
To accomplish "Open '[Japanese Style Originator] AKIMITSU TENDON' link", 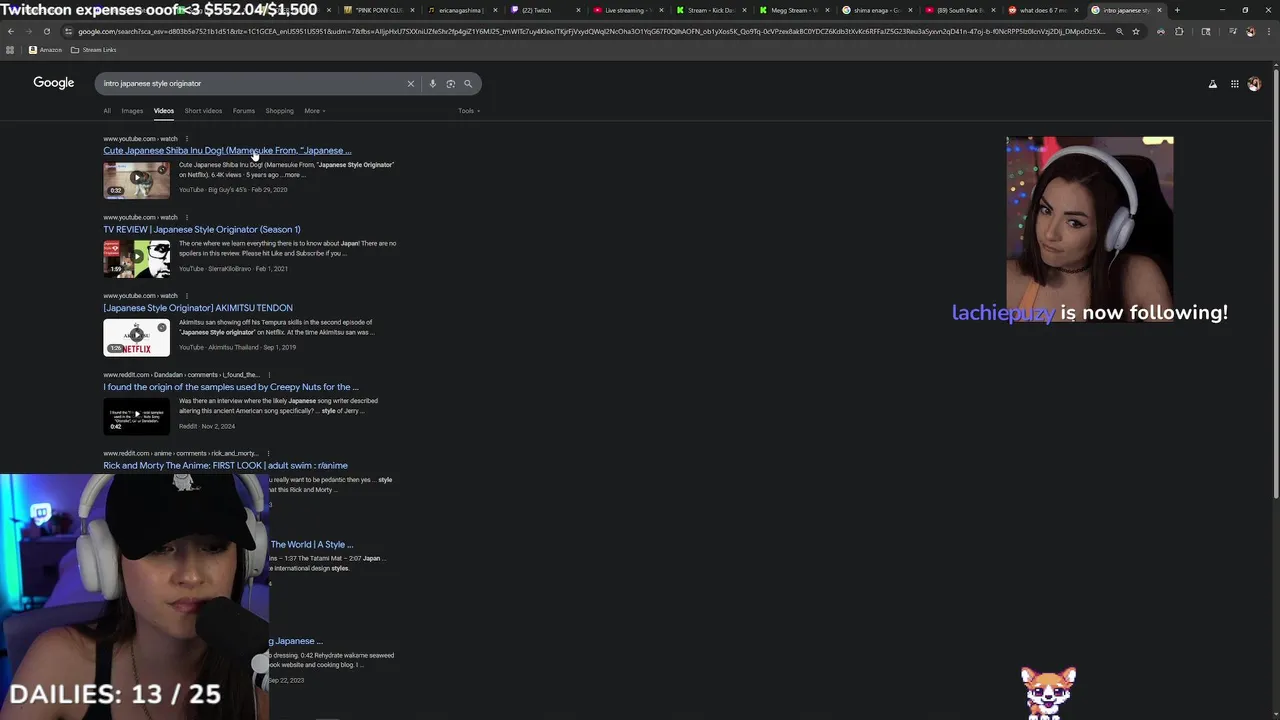I will coord(198,308).
